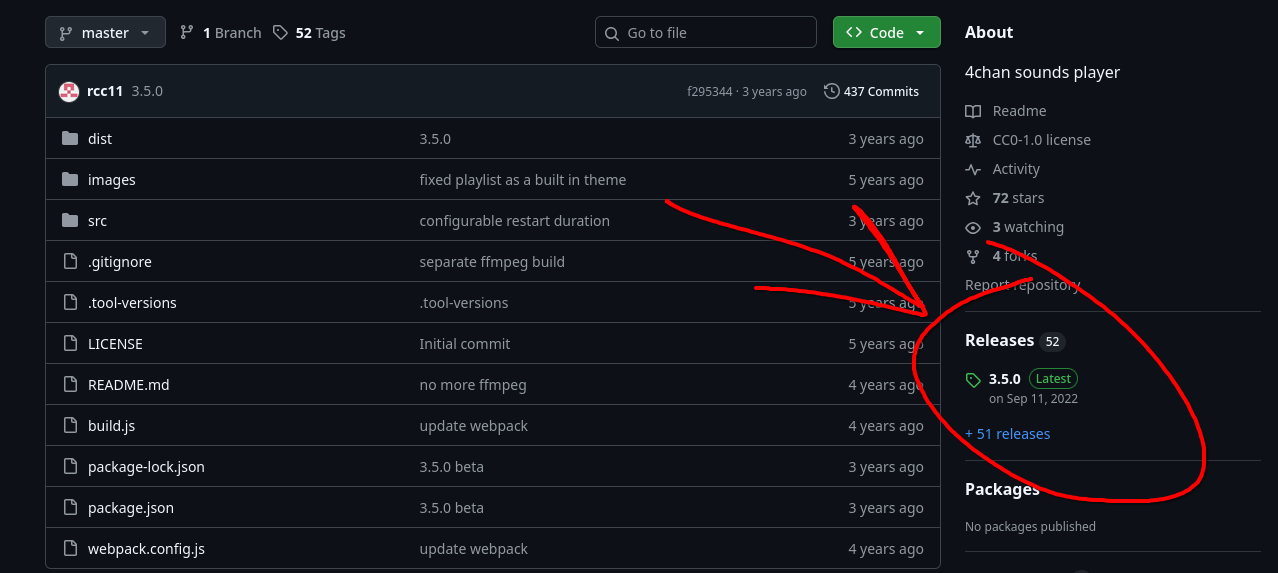The width and height of the screenshot is (1278, 573).
Task: Click the branch icon beside 1 Branch
Action: coord(187,32)
